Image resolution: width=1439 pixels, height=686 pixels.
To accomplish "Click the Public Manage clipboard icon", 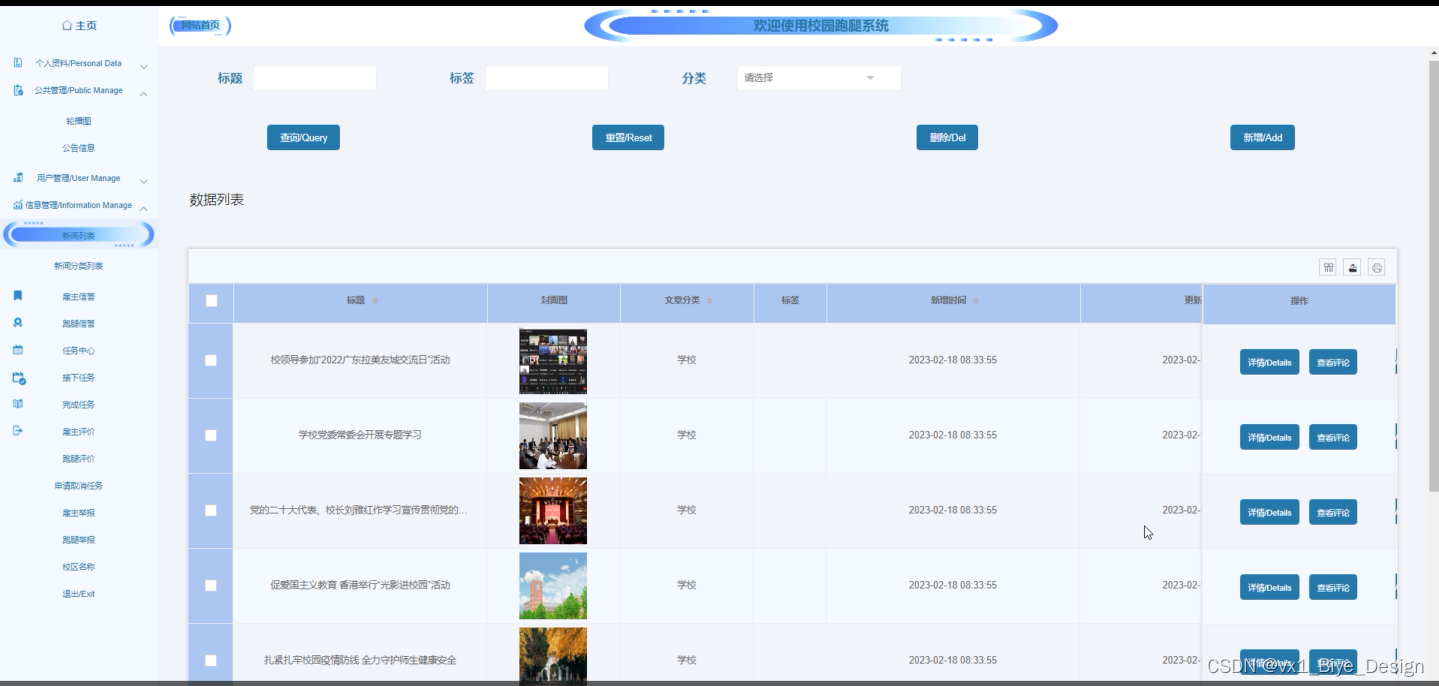I will click(x=18, y=90).
